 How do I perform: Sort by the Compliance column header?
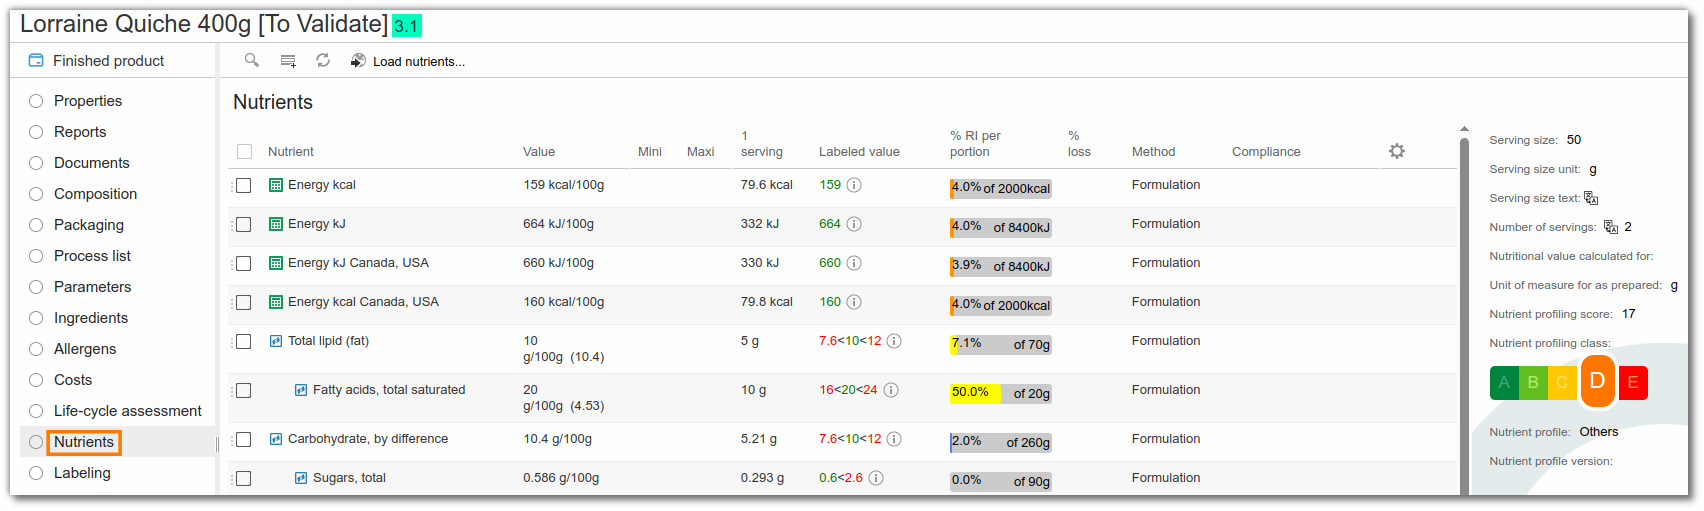[1266, 152]
